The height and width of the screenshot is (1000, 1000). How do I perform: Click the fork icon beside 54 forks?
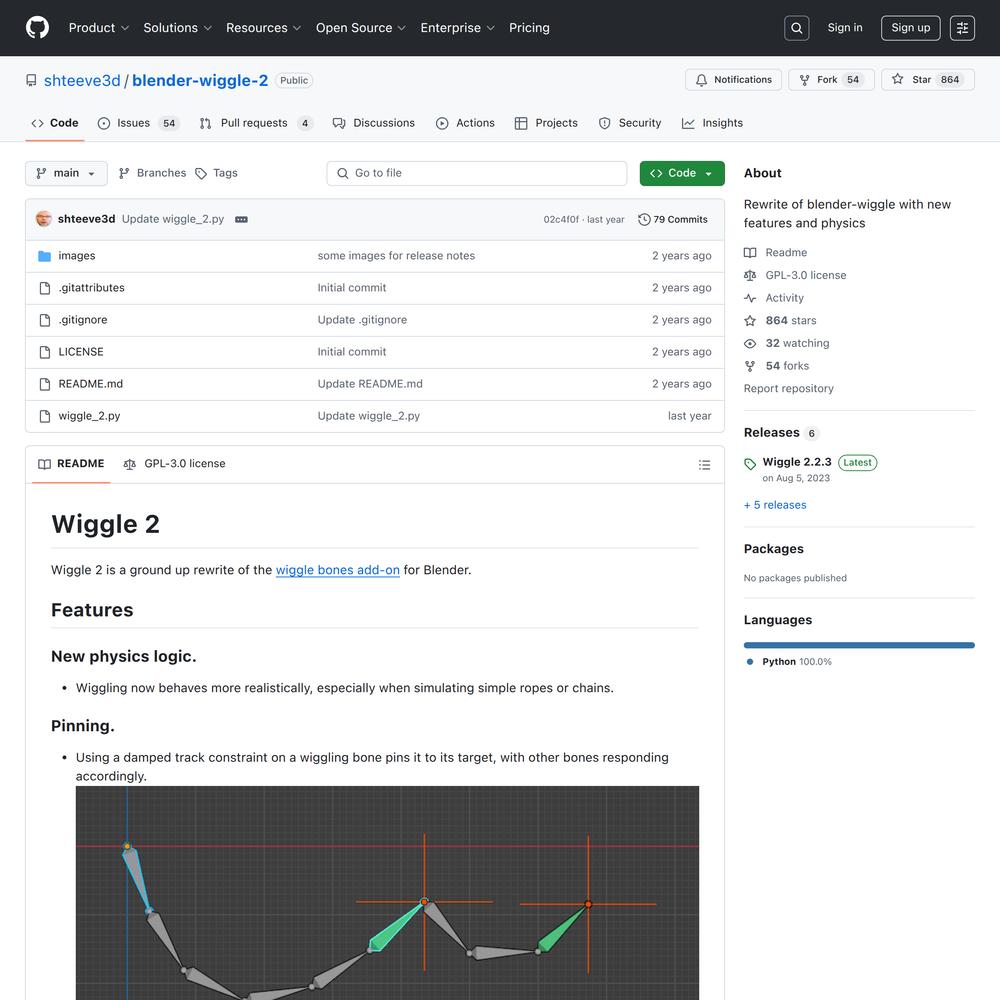(x=750, y=366)
